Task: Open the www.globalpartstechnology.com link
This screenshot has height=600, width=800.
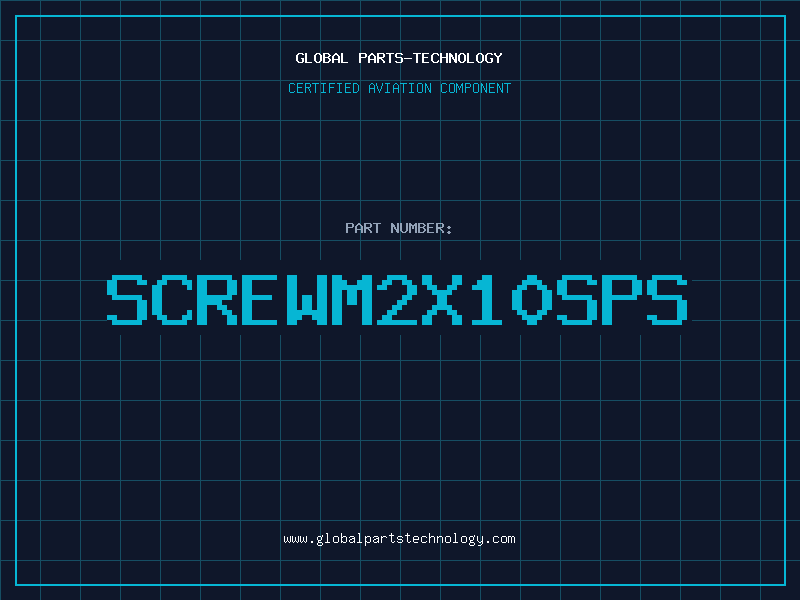Action: pos(399,539)
